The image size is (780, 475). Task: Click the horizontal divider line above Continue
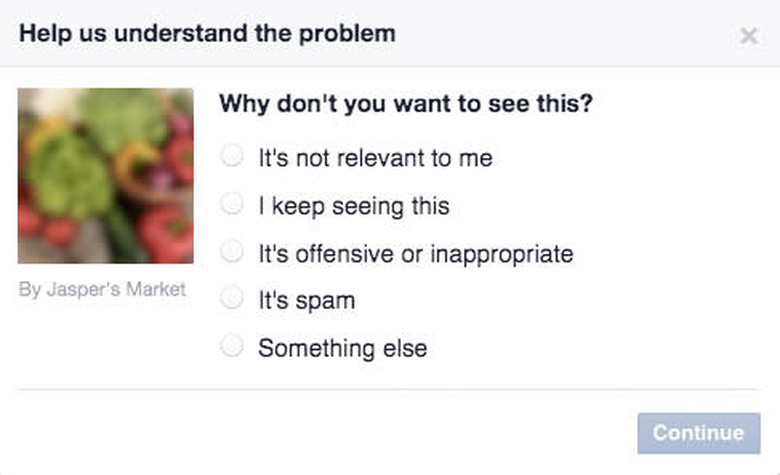click(390, 389)
